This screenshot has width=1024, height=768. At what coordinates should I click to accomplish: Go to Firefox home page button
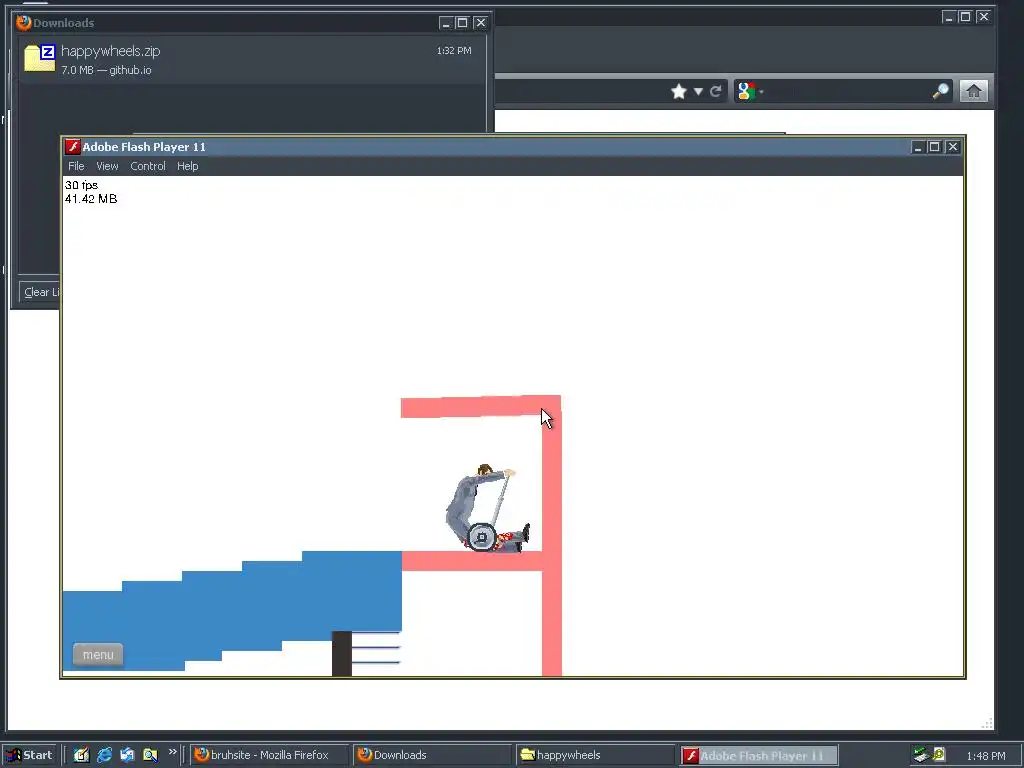pyautogui.click(x=974, y=91)
